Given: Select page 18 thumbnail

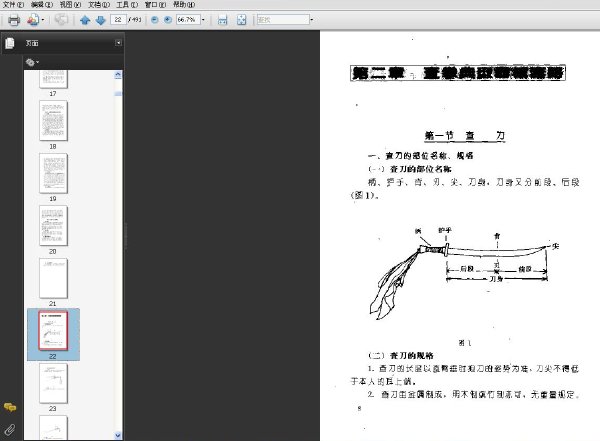Looking at the screenshot, I should (x=53, y=121).
